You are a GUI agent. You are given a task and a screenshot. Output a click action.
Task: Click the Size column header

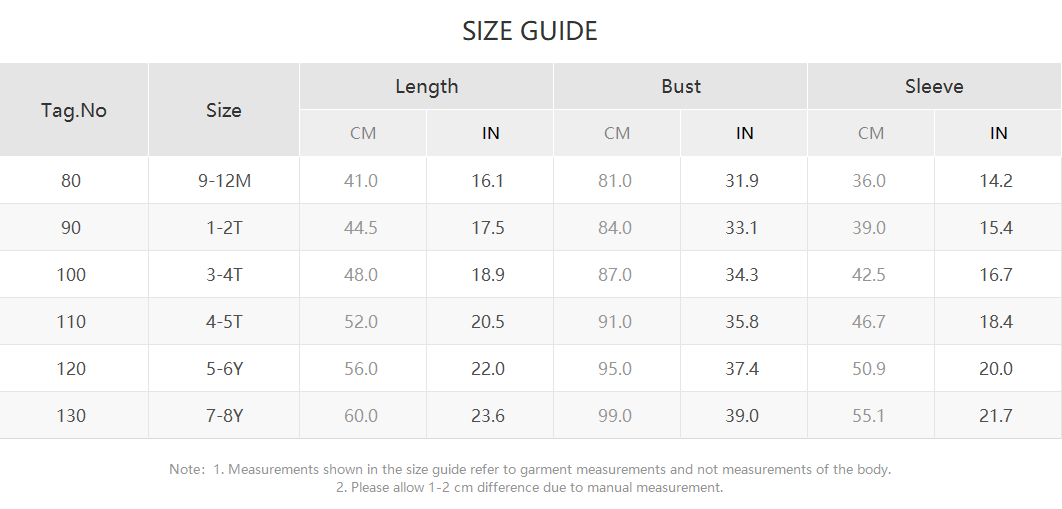[x=224, y=110]
